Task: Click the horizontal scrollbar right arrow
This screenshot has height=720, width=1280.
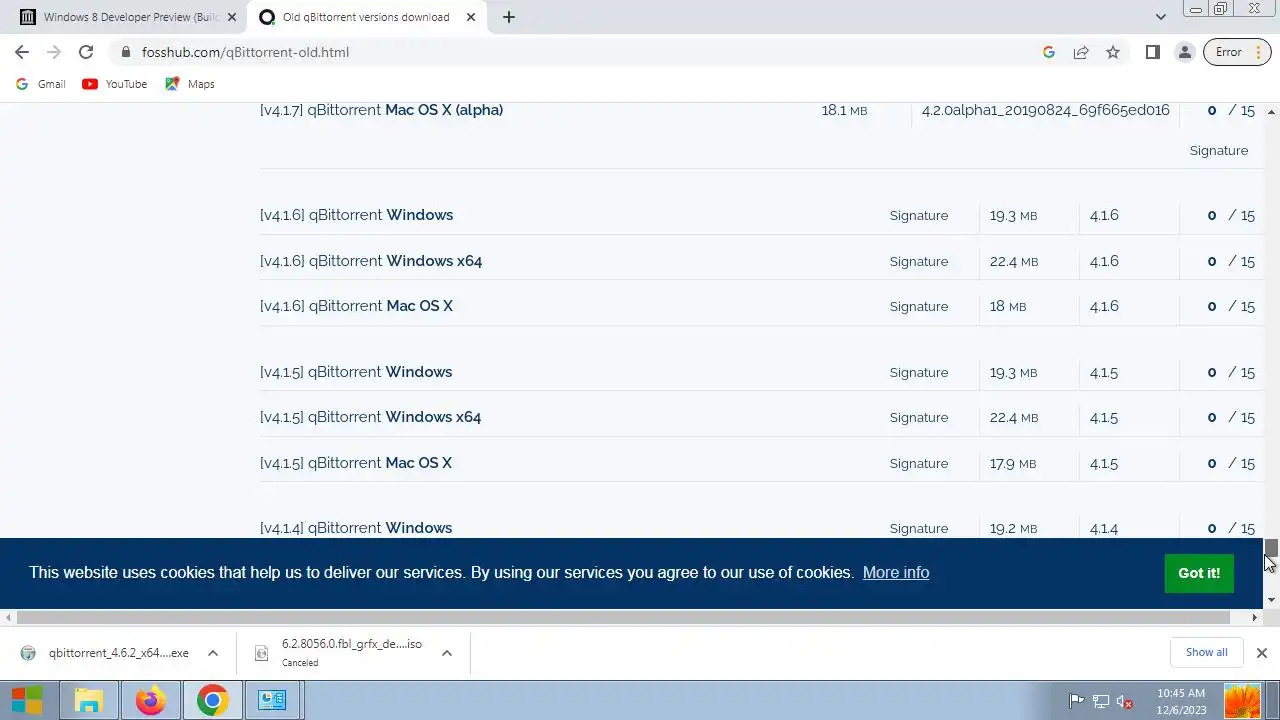Action: pyautogui.click(x=1255, y=617)
